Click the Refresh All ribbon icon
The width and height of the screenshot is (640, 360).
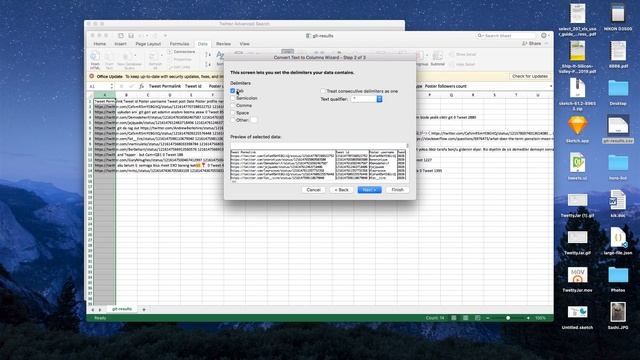point(155,60)
